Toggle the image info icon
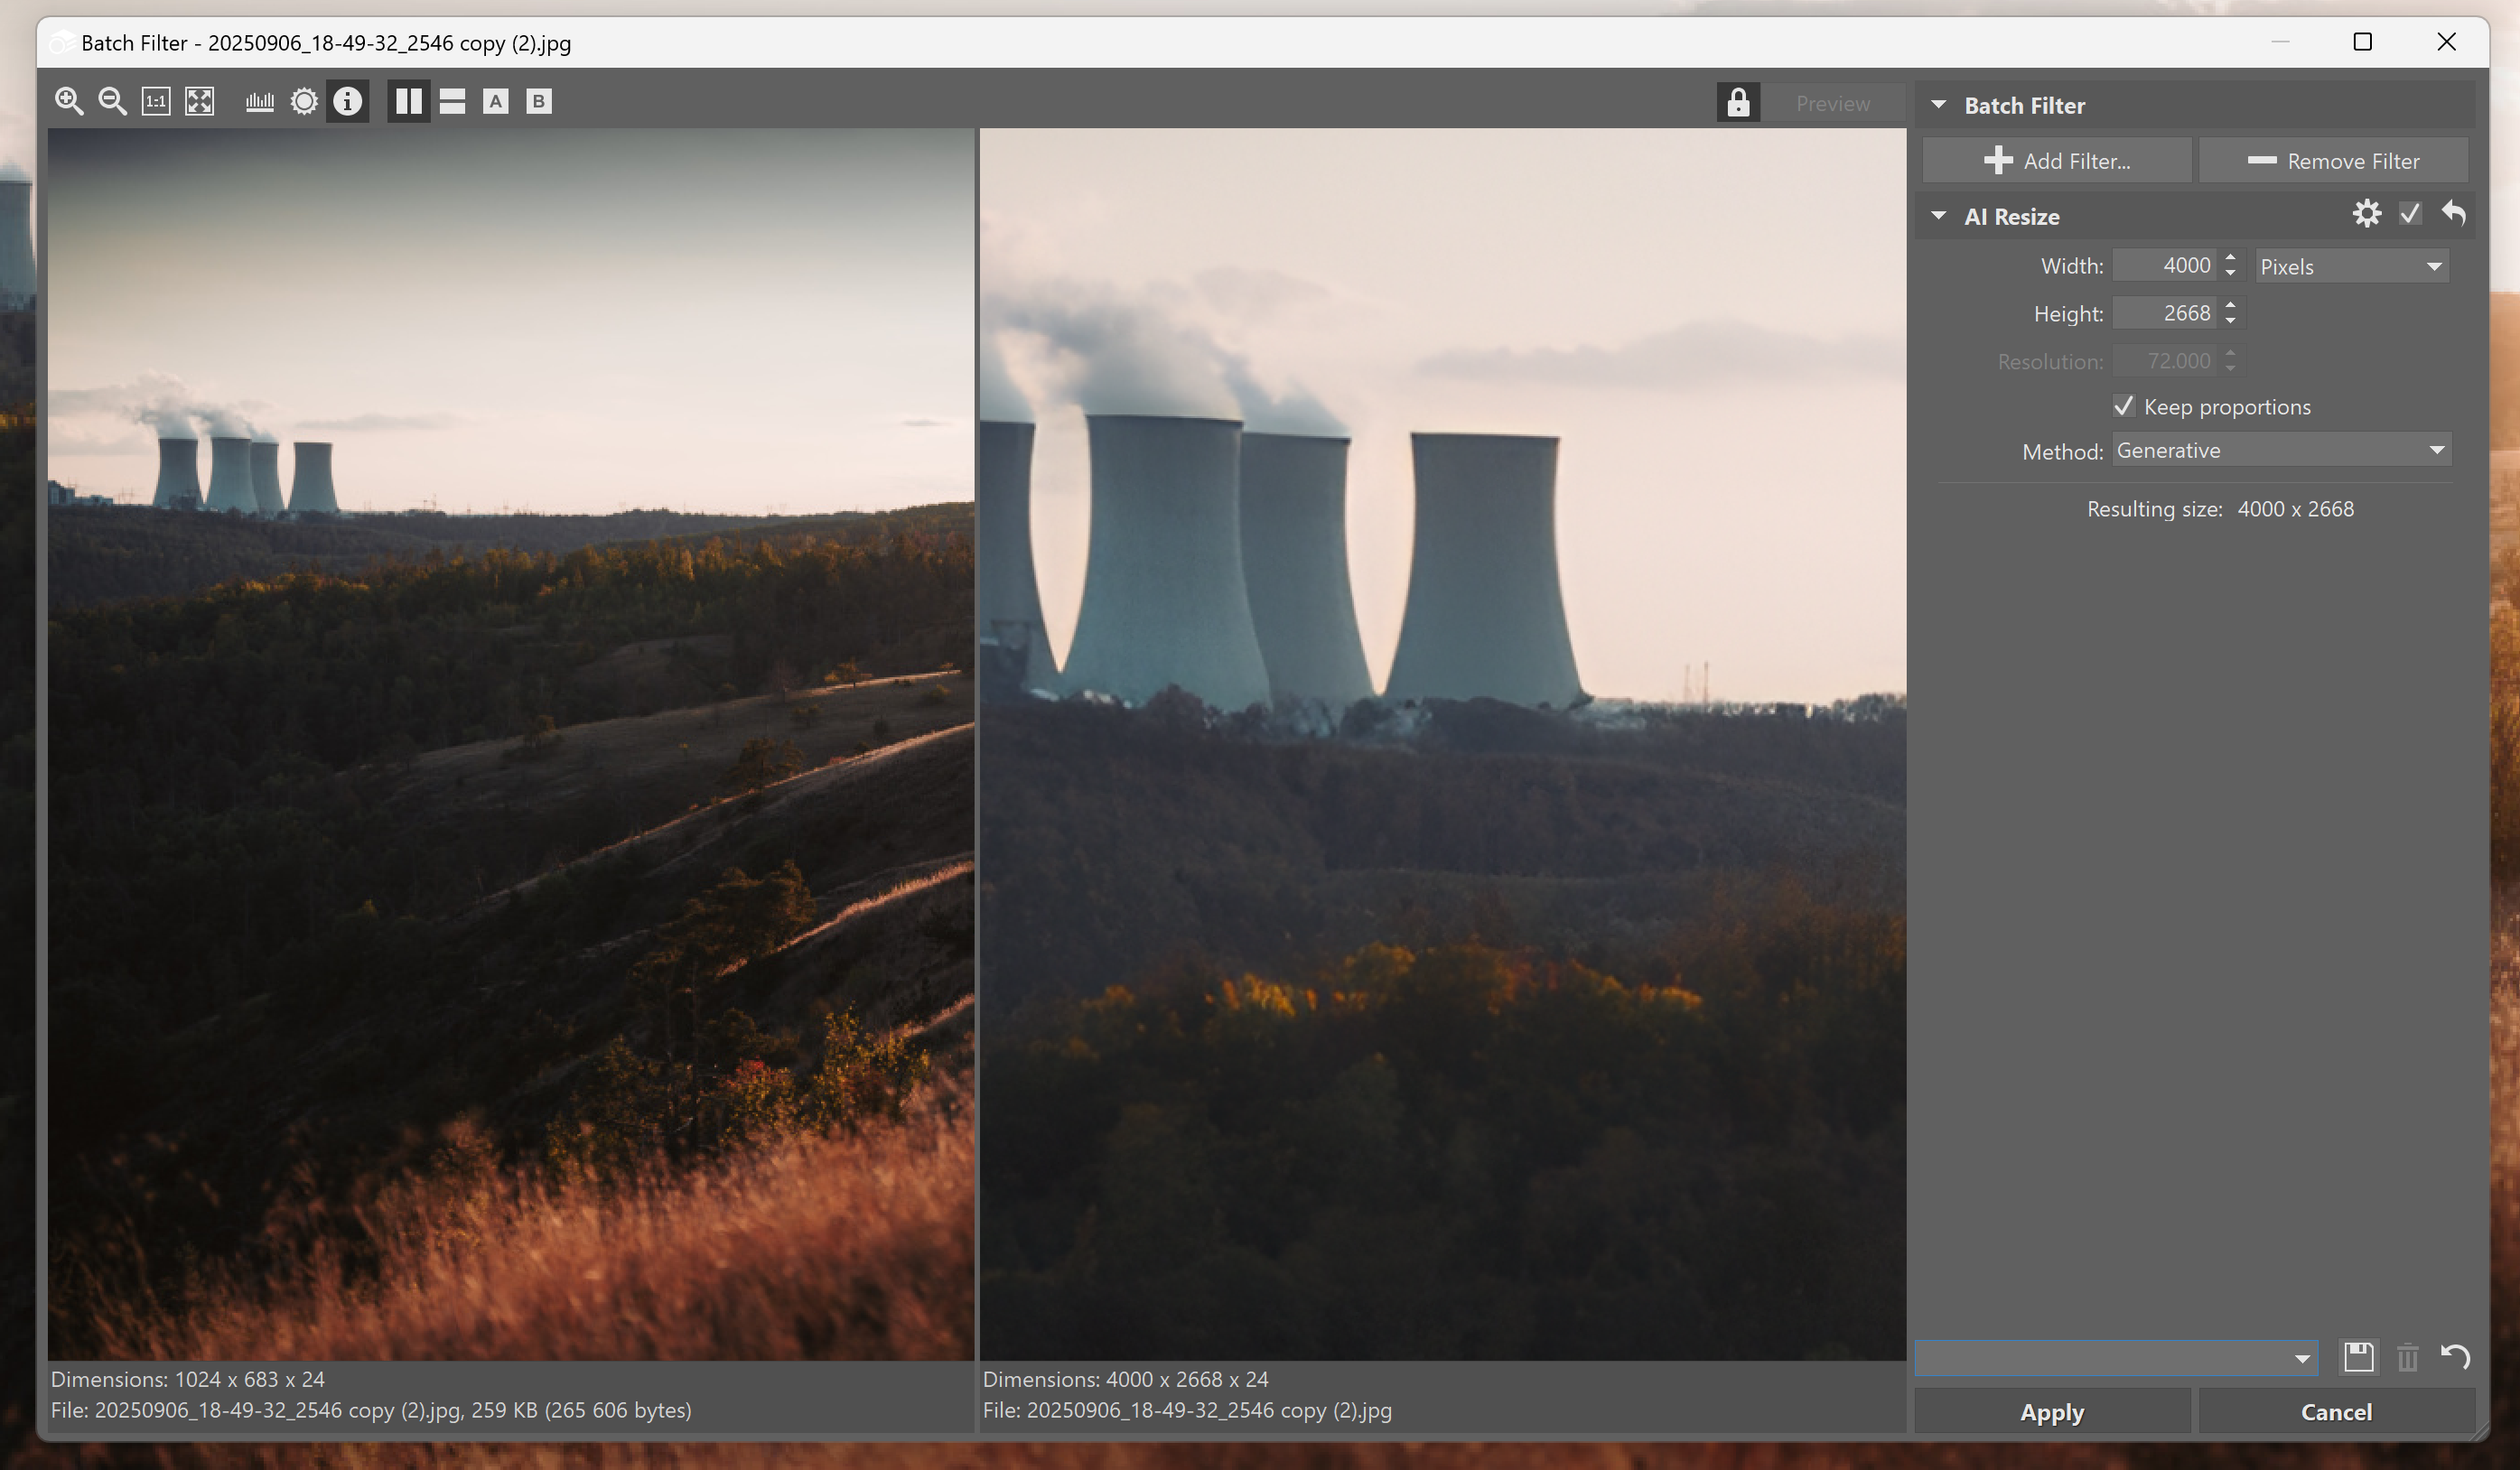Image resolution: width=2520 pixels, height=1470 pixels. [347, 101]
